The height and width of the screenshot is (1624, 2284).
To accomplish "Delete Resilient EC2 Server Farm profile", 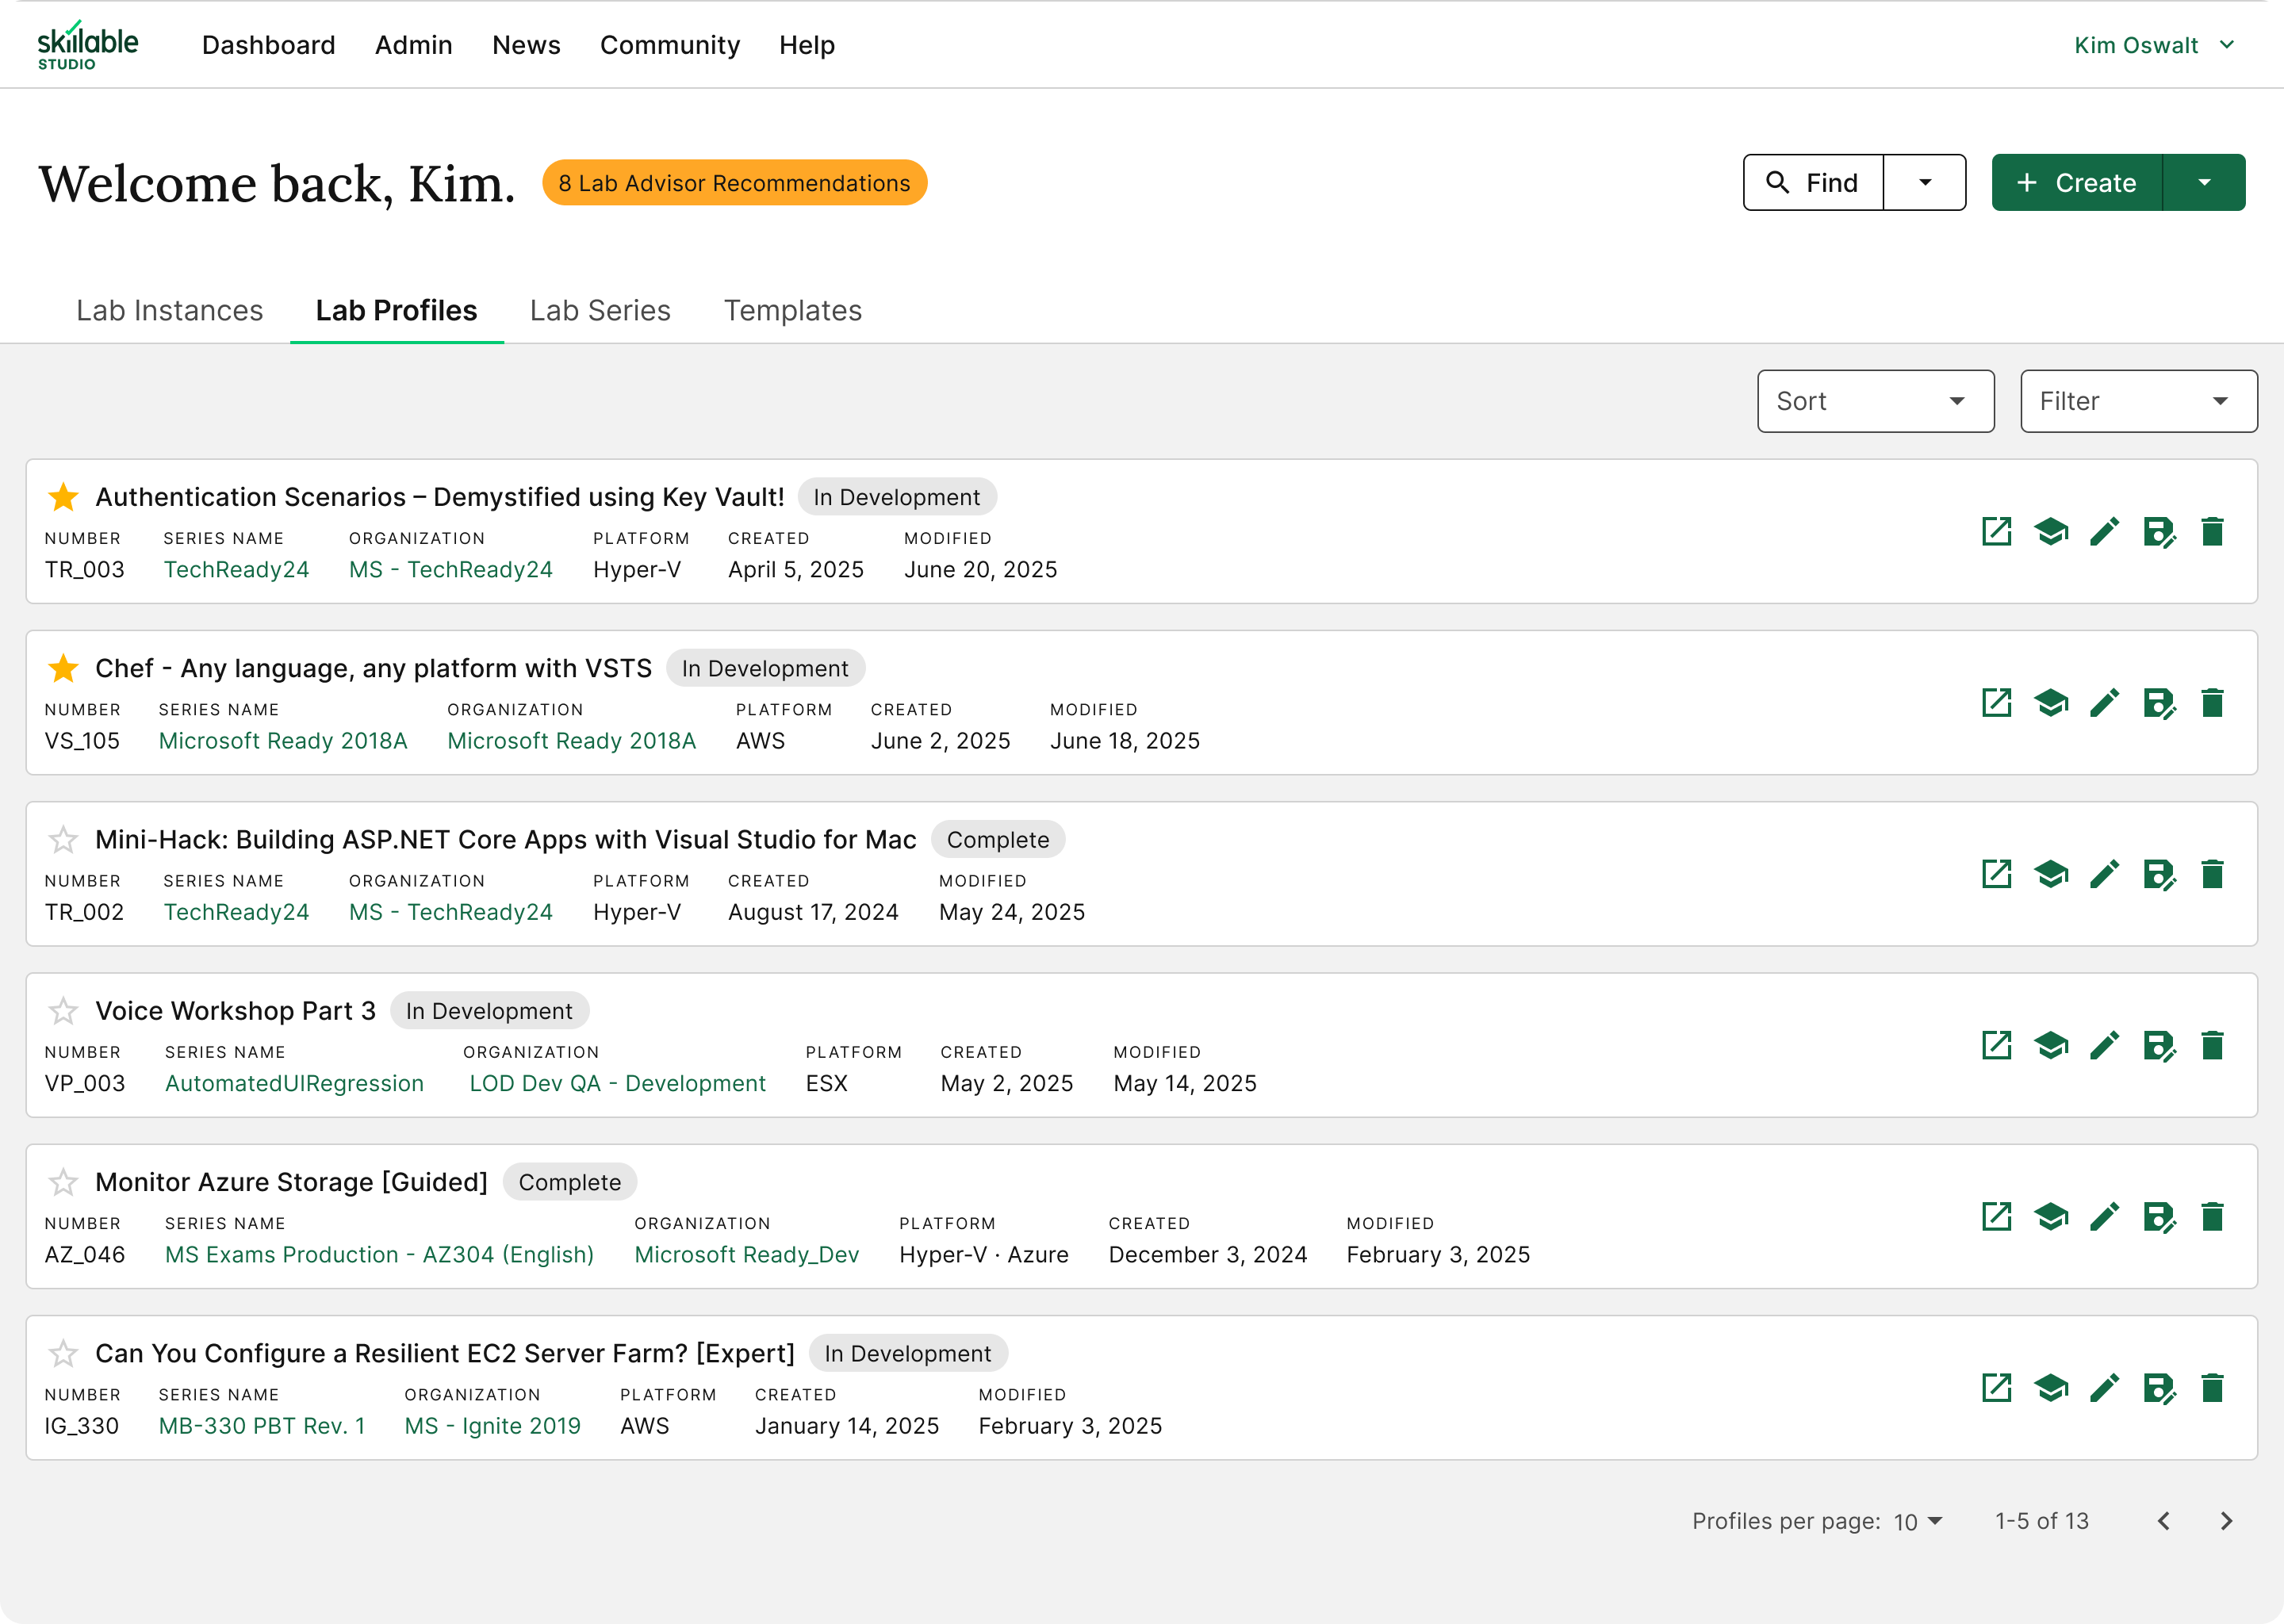I will 2212,1387.
